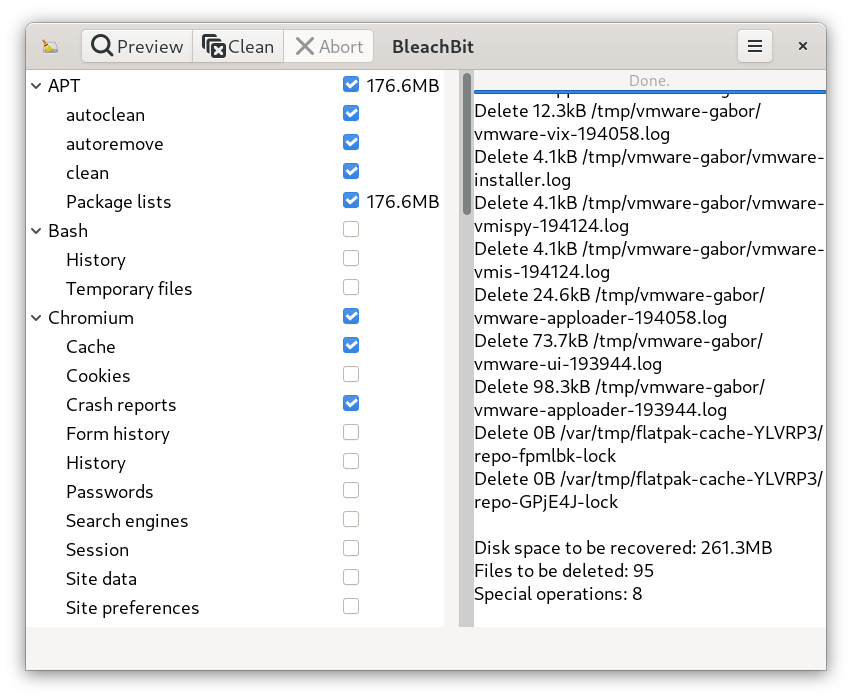This screenshot has height=699, width=852.
Task: Select the Temporary files row label
Action: click(129, 289)
